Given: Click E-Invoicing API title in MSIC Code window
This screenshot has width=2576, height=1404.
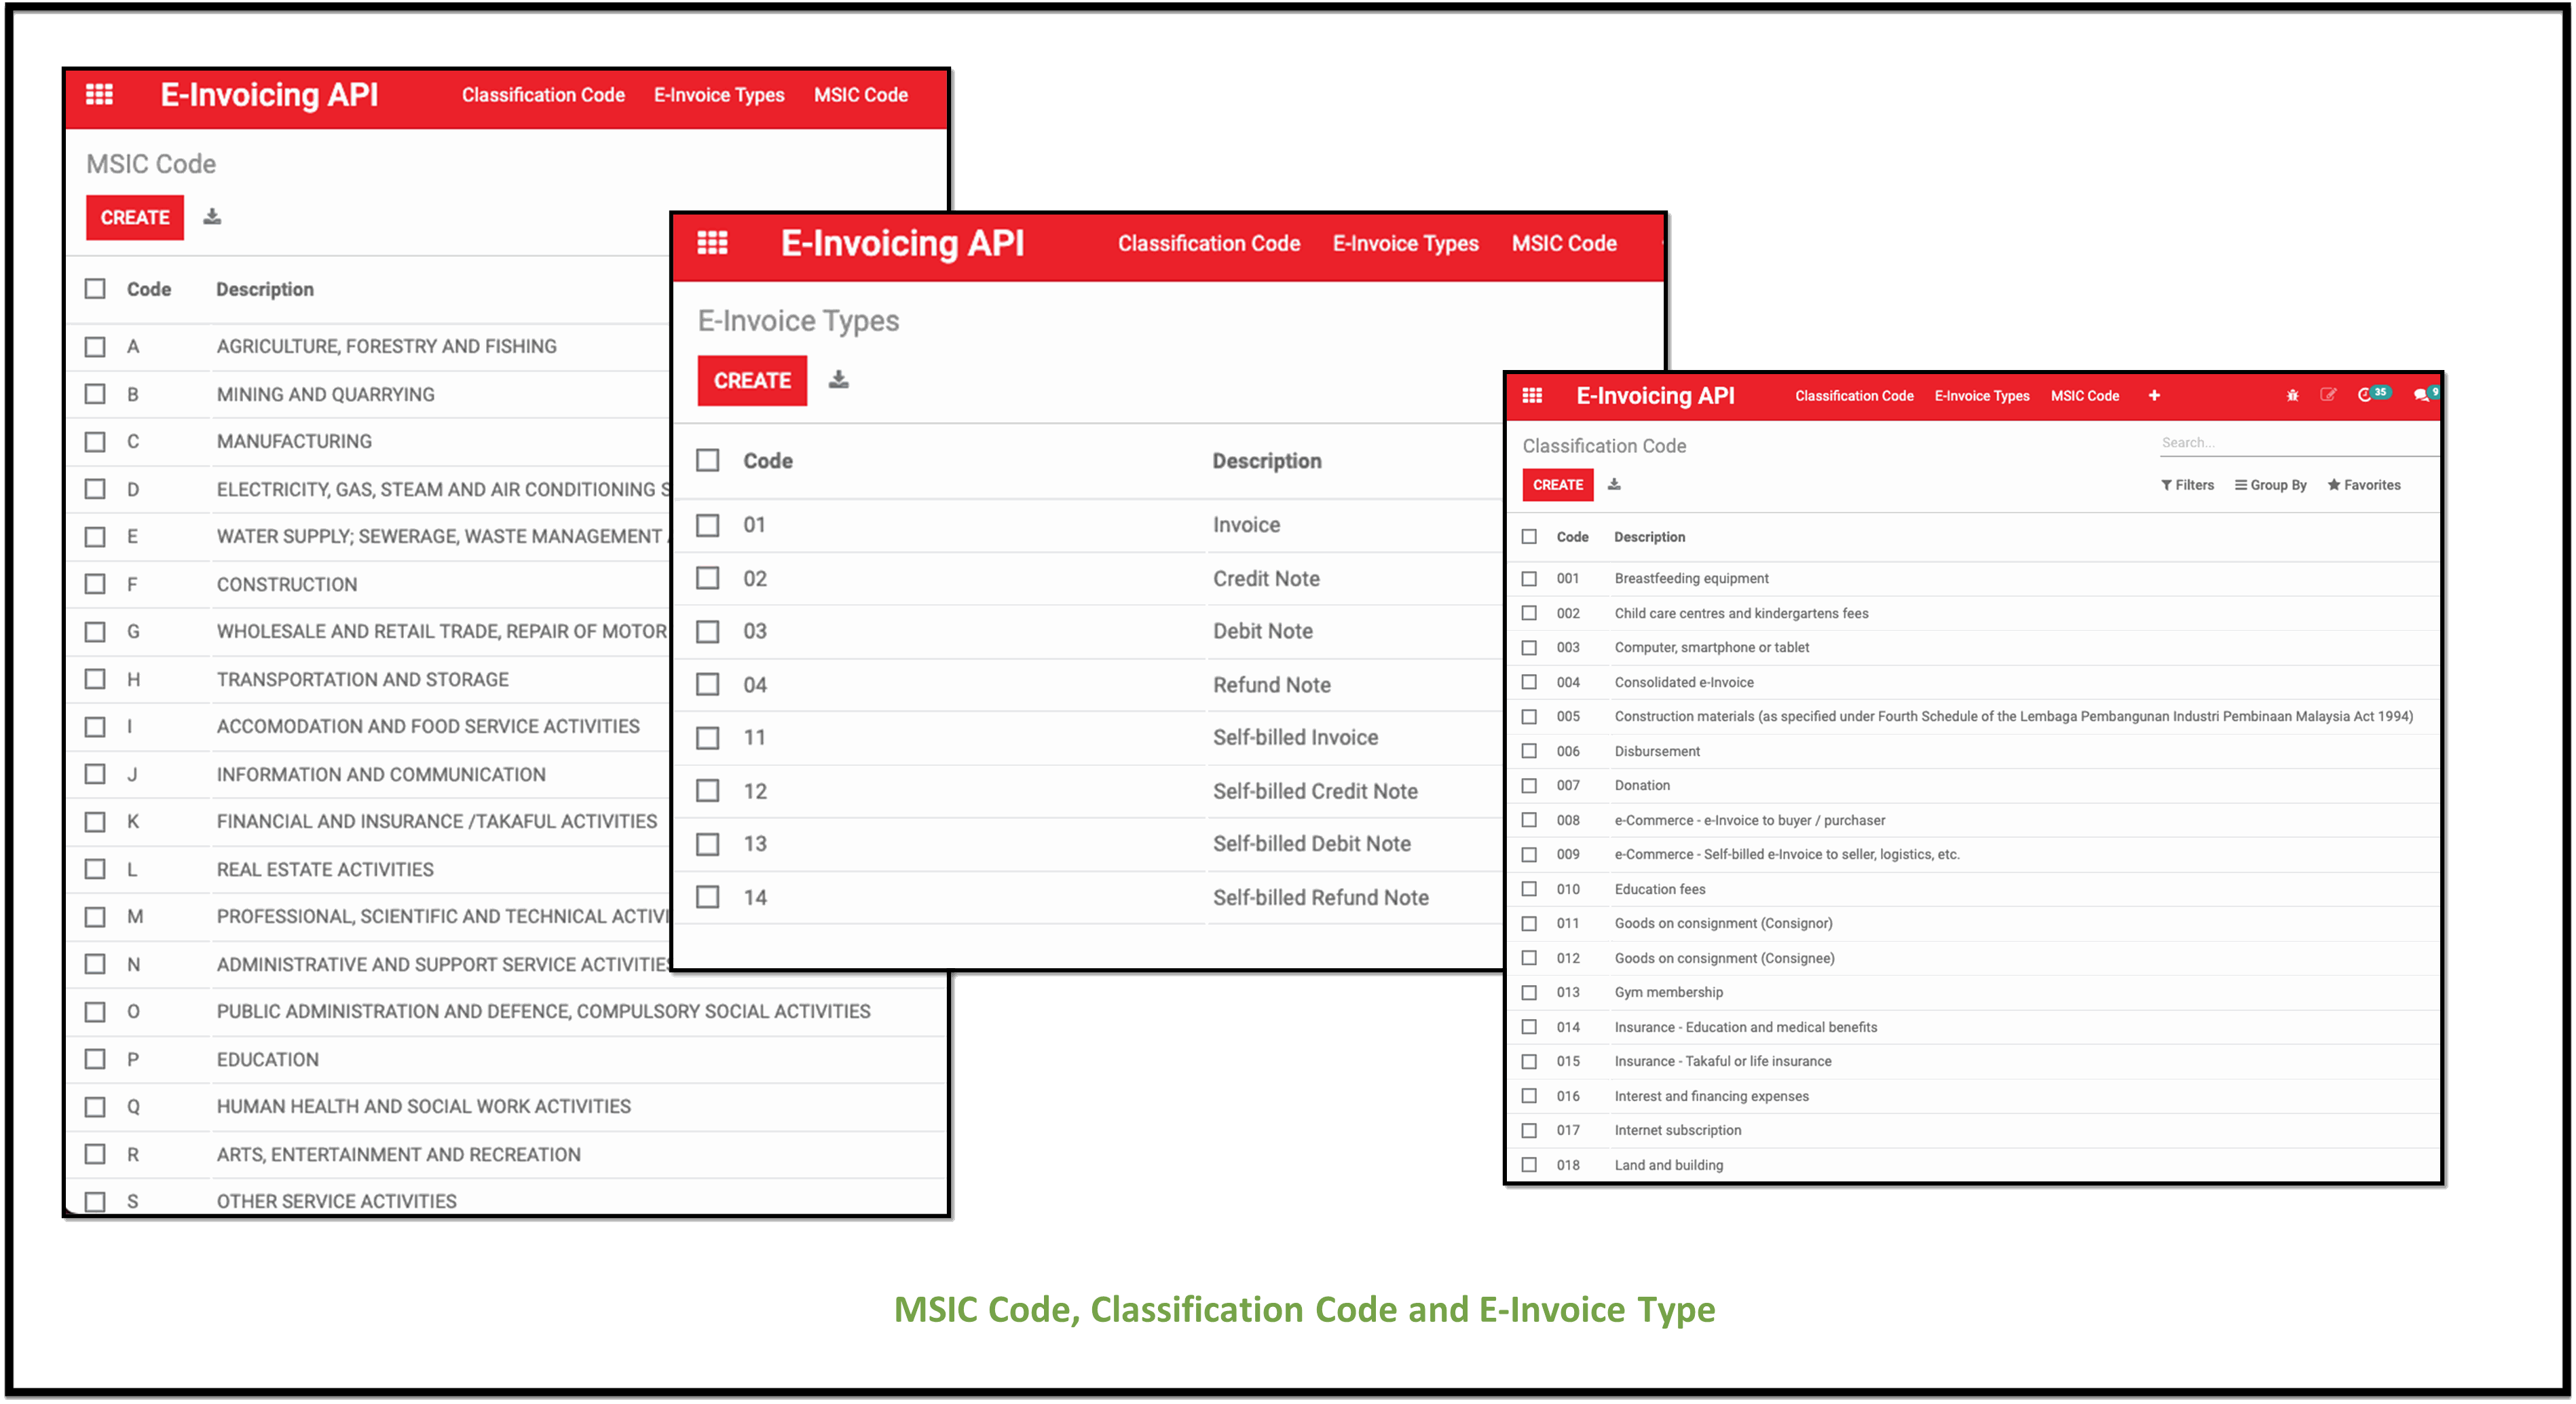Looking at the screenshot, I should (269, 95).
